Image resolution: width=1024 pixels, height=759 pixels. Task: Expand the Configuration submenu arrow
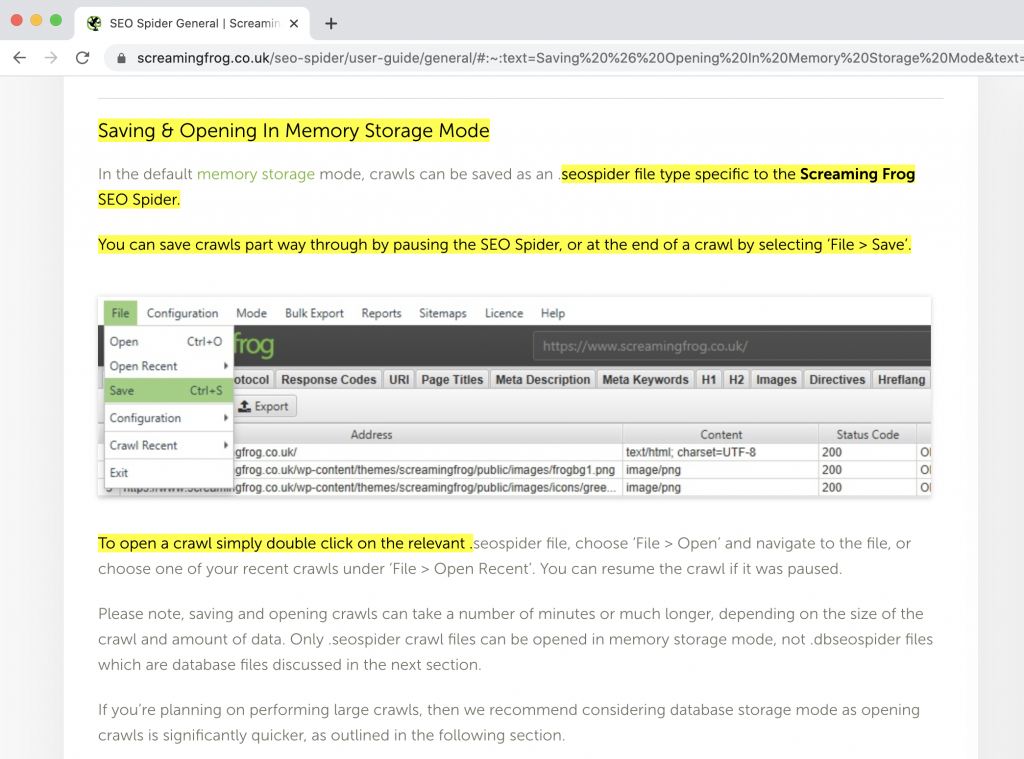pyautogui.click(x=226, y=418)
